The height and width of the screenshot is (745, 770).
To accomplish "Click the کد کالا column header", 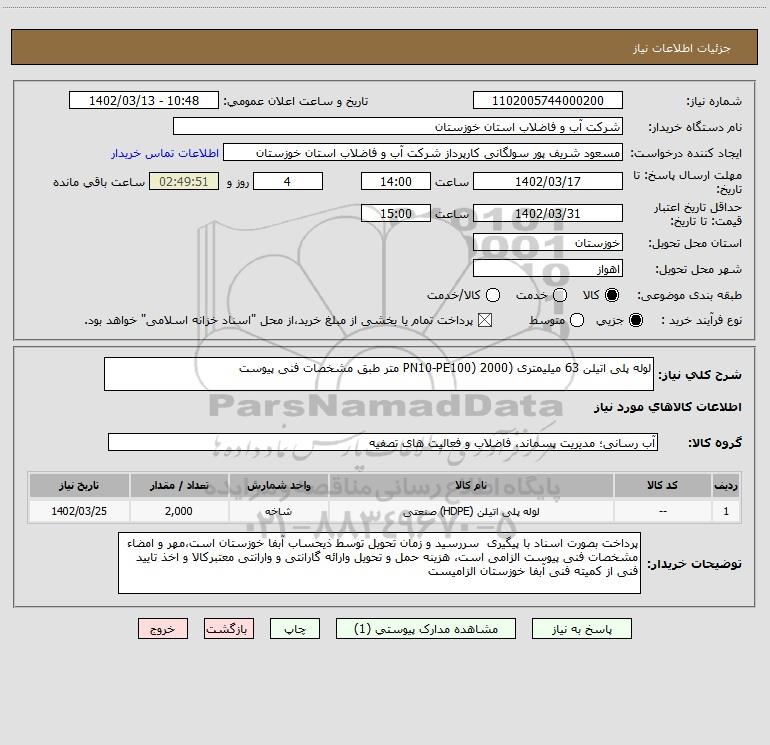I will [x=662, y=486].
